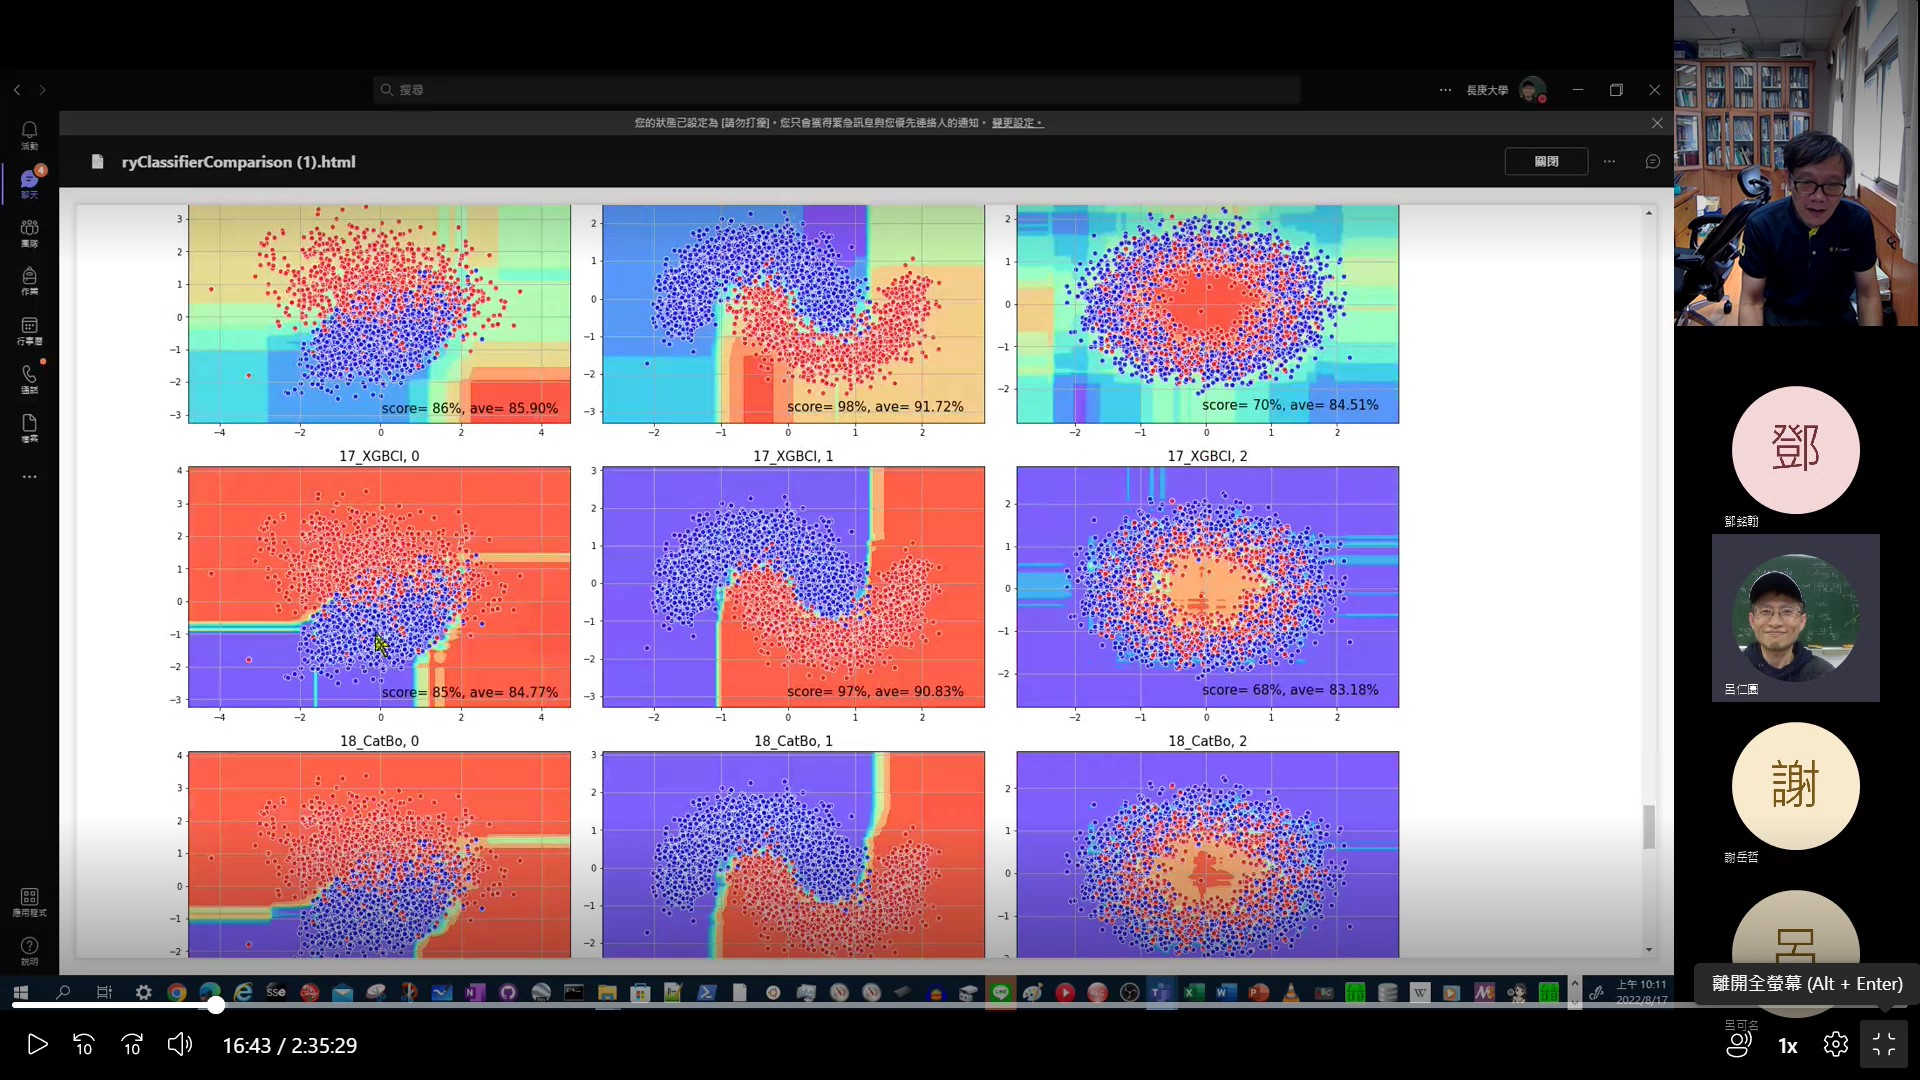The width and height of the screenshot is (1920, 1080).
Task: Open GitHub Desktop from the taskbar
Action: [x=508, y=992]
